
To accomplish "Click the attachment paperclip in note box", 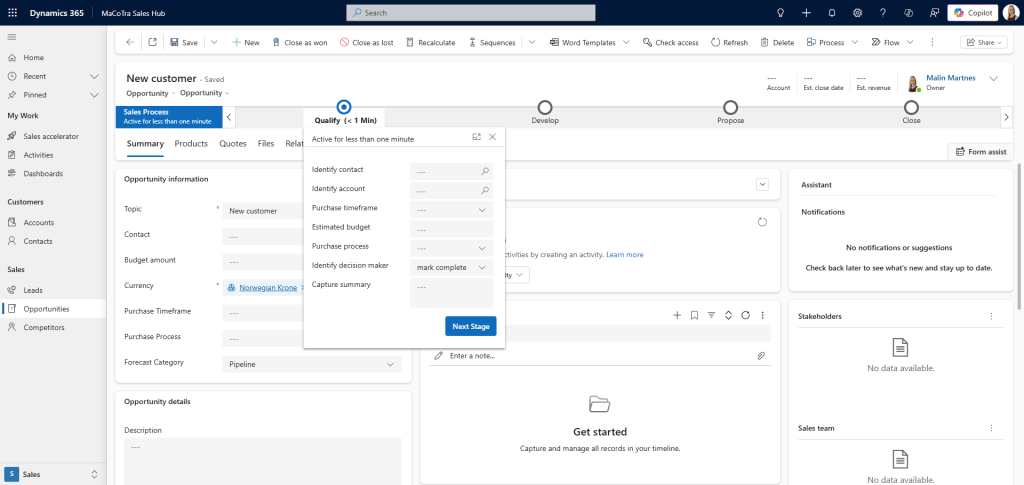I will 760,356.
